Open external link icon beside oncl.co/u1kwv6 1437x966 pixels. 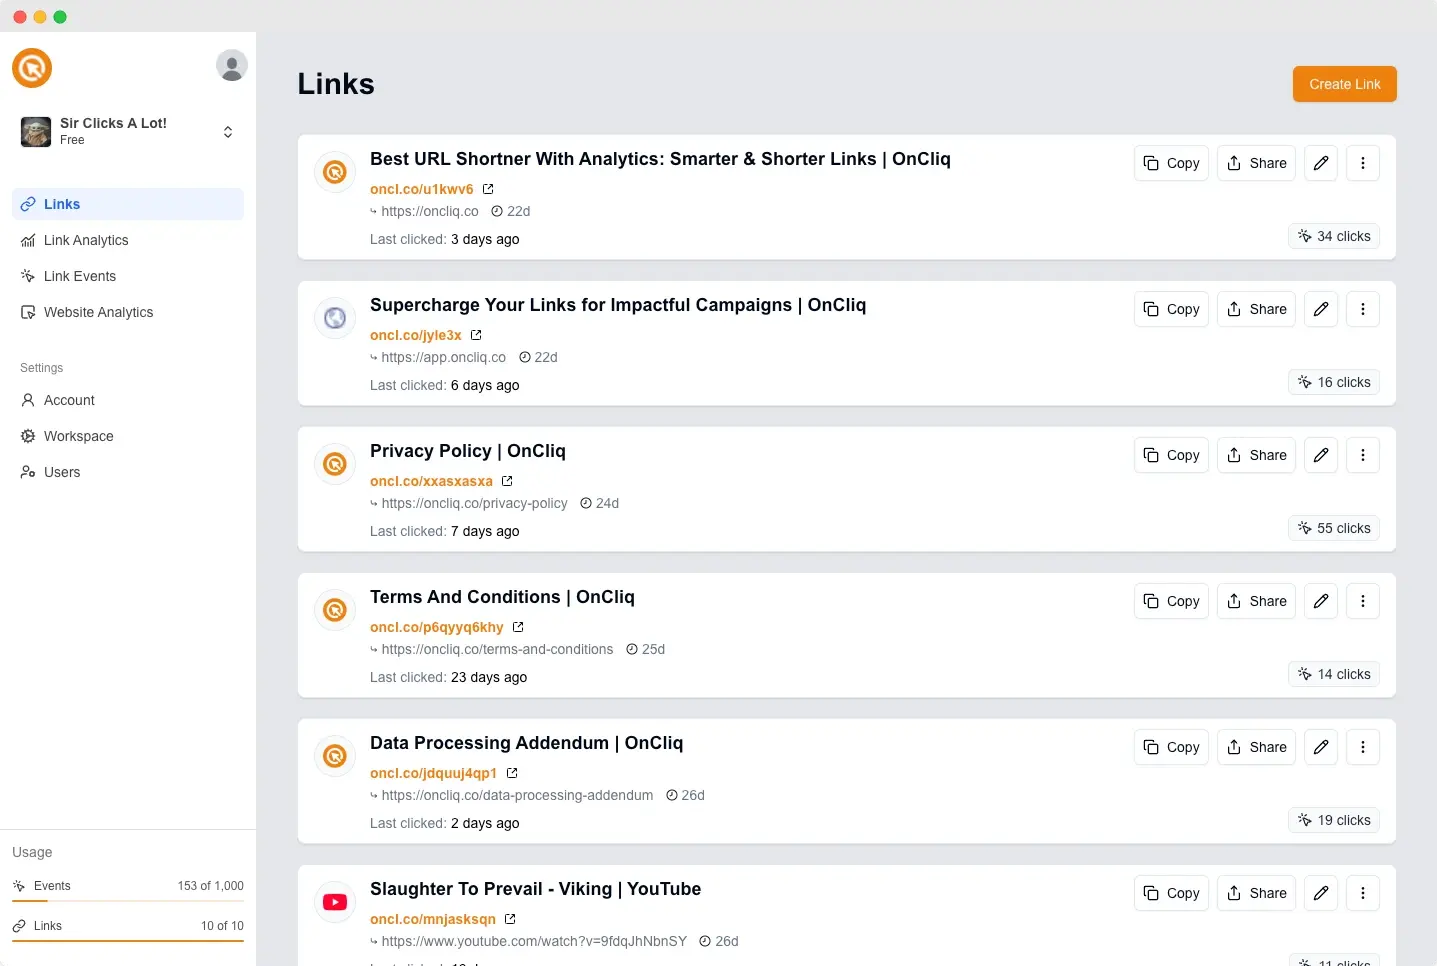click(488, 189)
